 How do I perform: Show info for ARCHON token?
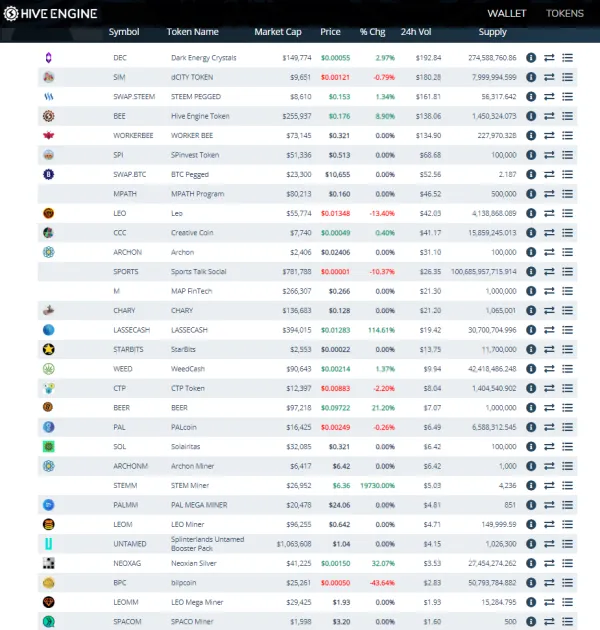pos(531,252)
